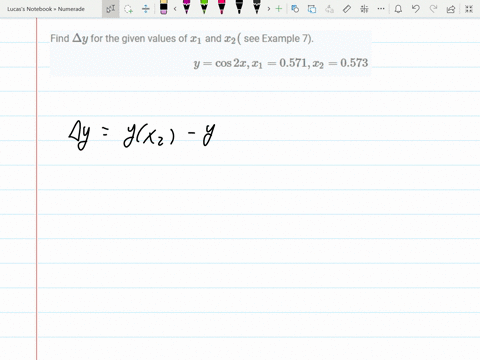Viewport: 480px width, 360px height.
Task: Pick the purple pen
Action: pyautogui.click(x=187, y=7)
